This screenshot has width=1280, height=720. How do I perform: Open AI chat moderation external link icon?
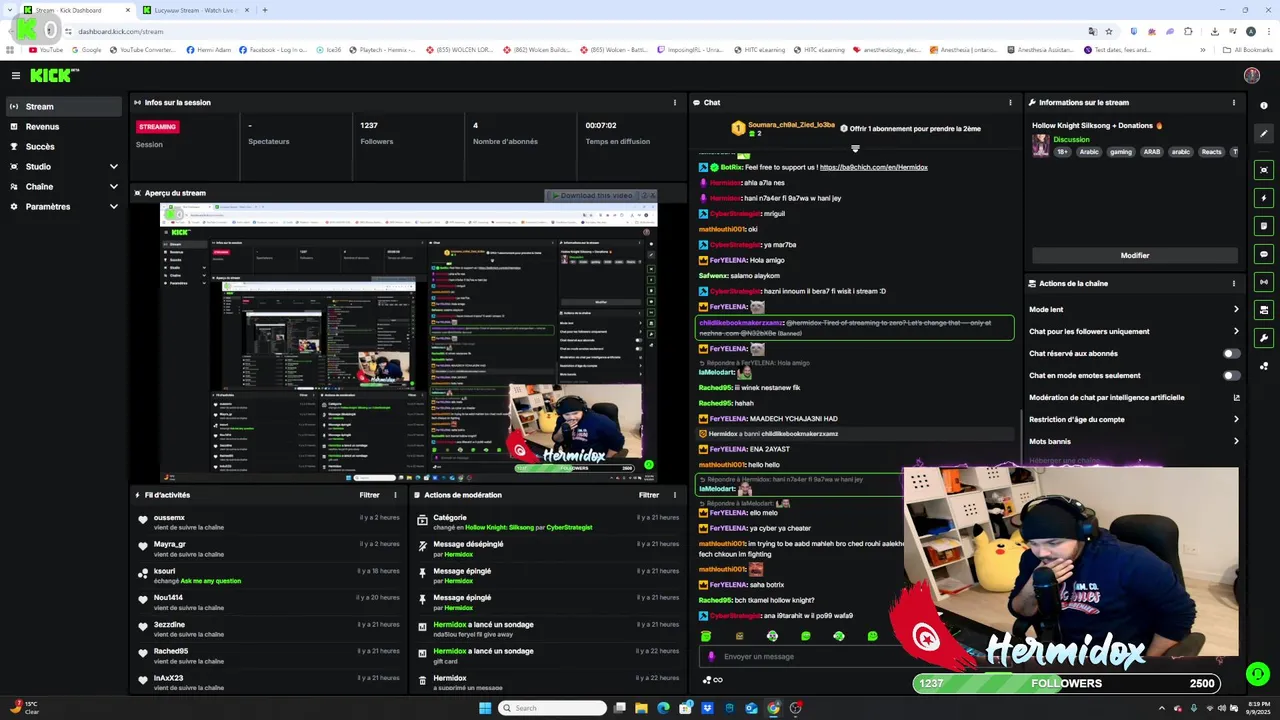click(1236, 397)
